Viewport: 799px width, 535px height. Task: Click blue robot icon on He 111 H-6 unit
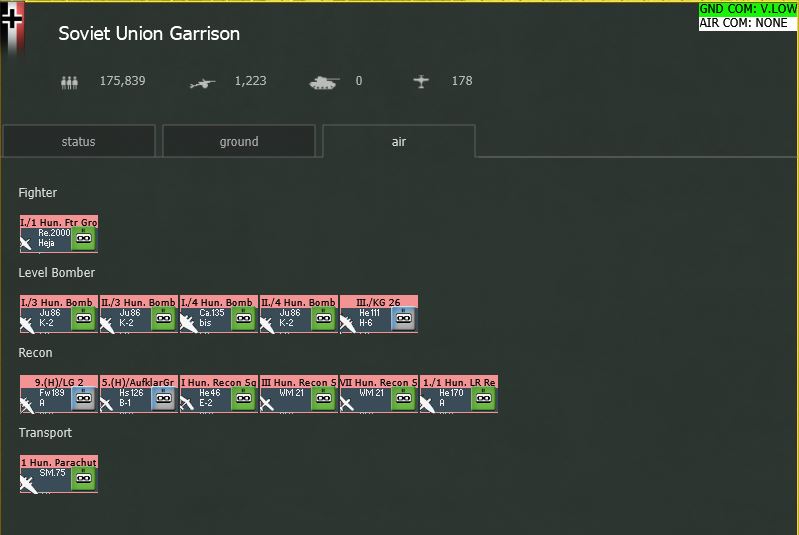click(x=403, y=318)
